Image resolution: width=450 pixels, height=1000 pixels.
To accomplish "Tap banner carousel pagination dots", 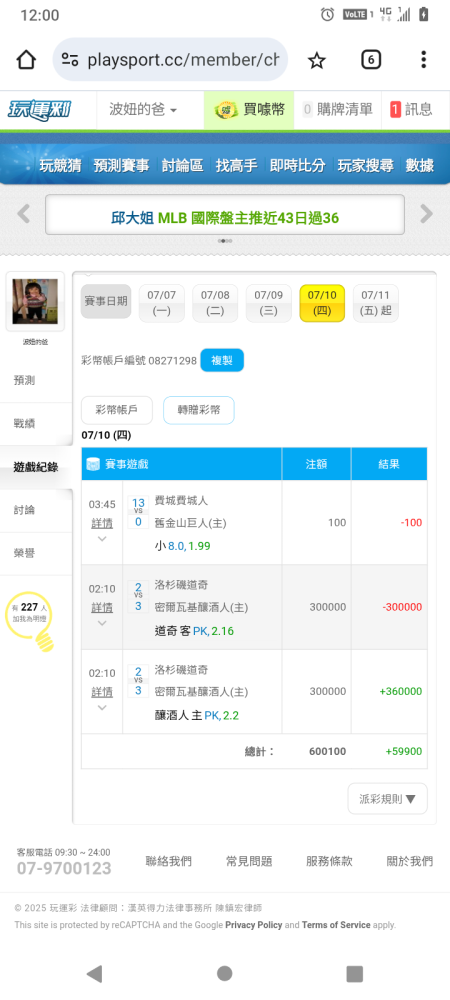I will click(225, 241).
